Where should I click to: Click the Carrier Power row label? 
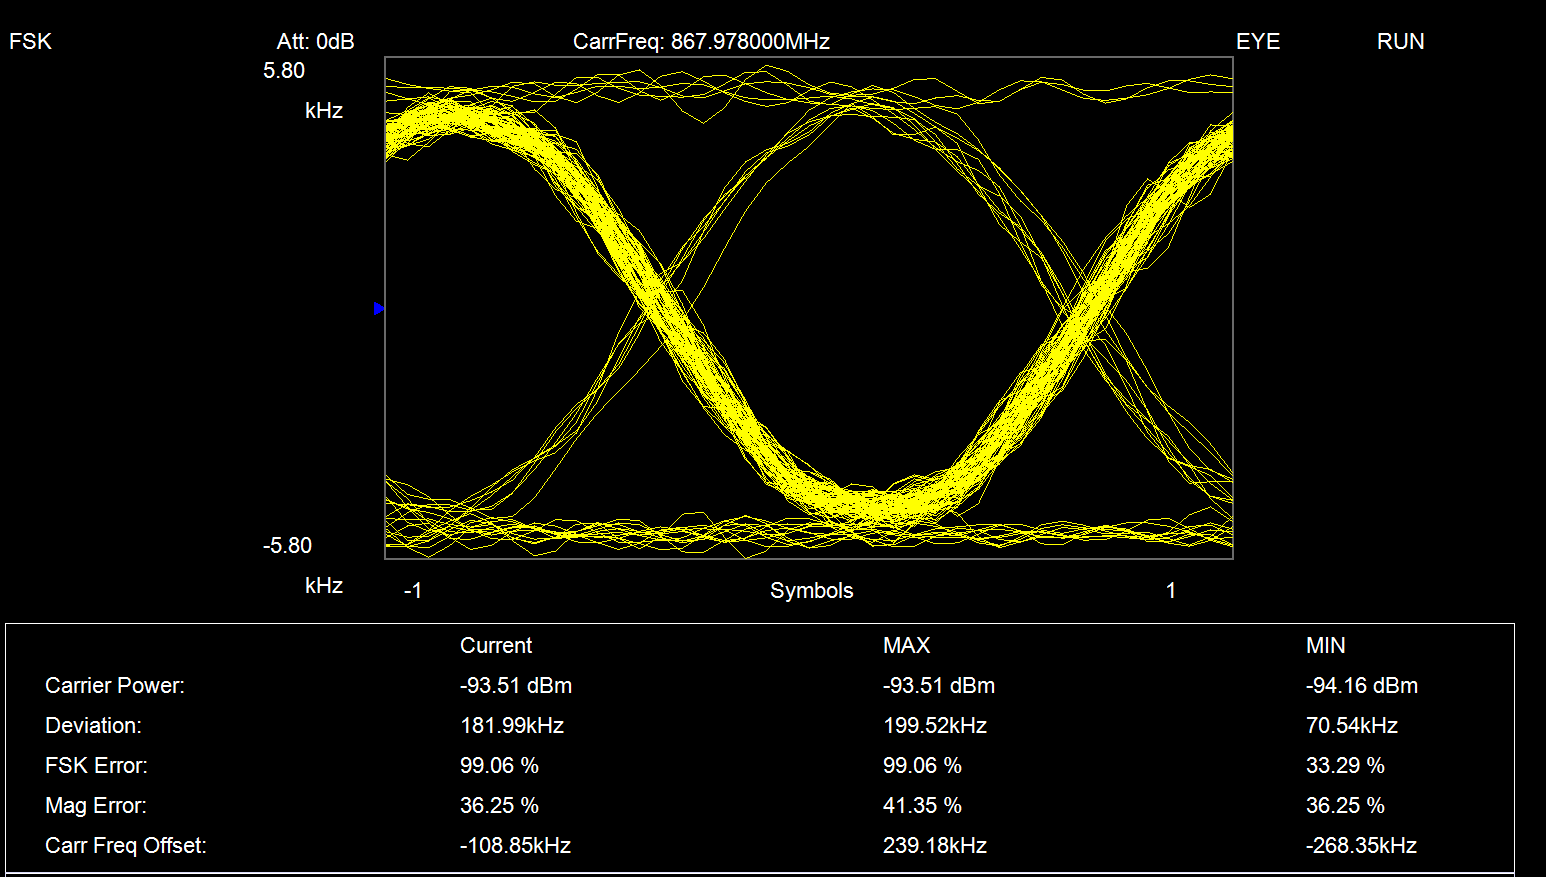point(115,686)
